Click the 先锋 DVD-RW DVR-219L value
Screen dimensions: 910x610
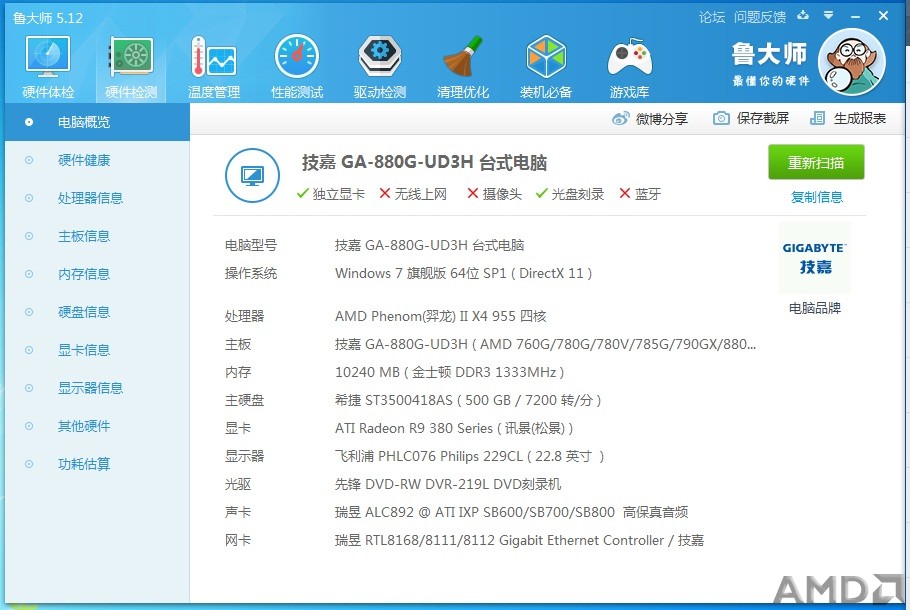click(x=448, y=484)
